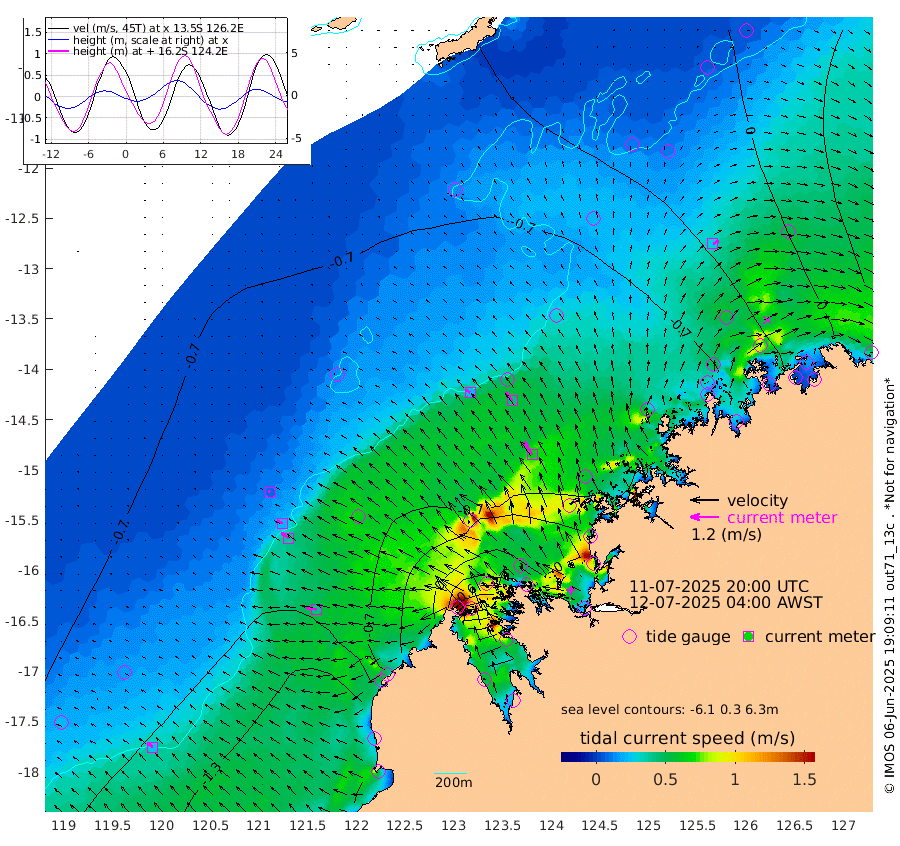Select current meter square near 12.75S 125.7E

click(x=712, y=243)
